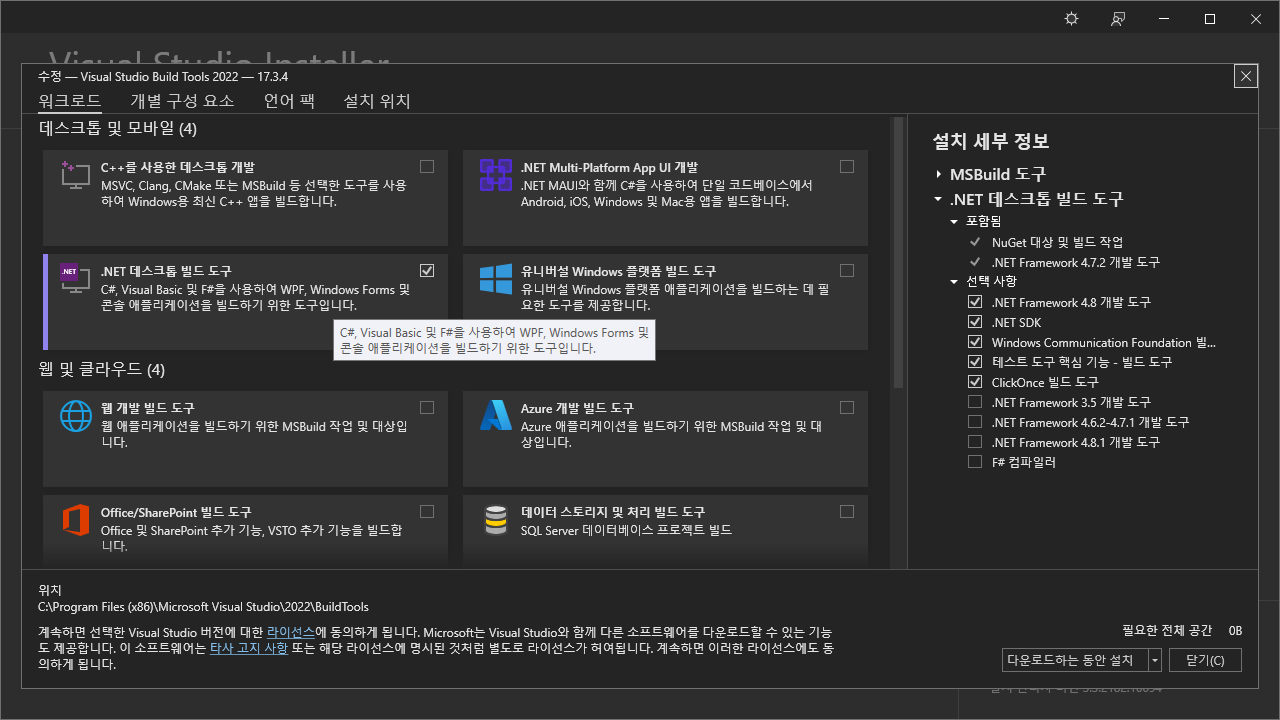Image resolution: width=1280 pixels, height=720 pixels.
Task: Uncheck 테스트 도구 핵심 기능 option
Action: click(975, 362)
